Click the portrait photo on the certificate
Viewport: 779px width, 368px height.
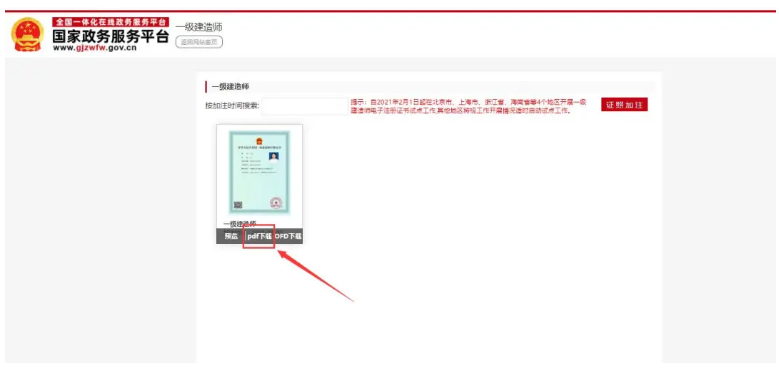pyautogui.click(x=273, y=157)
